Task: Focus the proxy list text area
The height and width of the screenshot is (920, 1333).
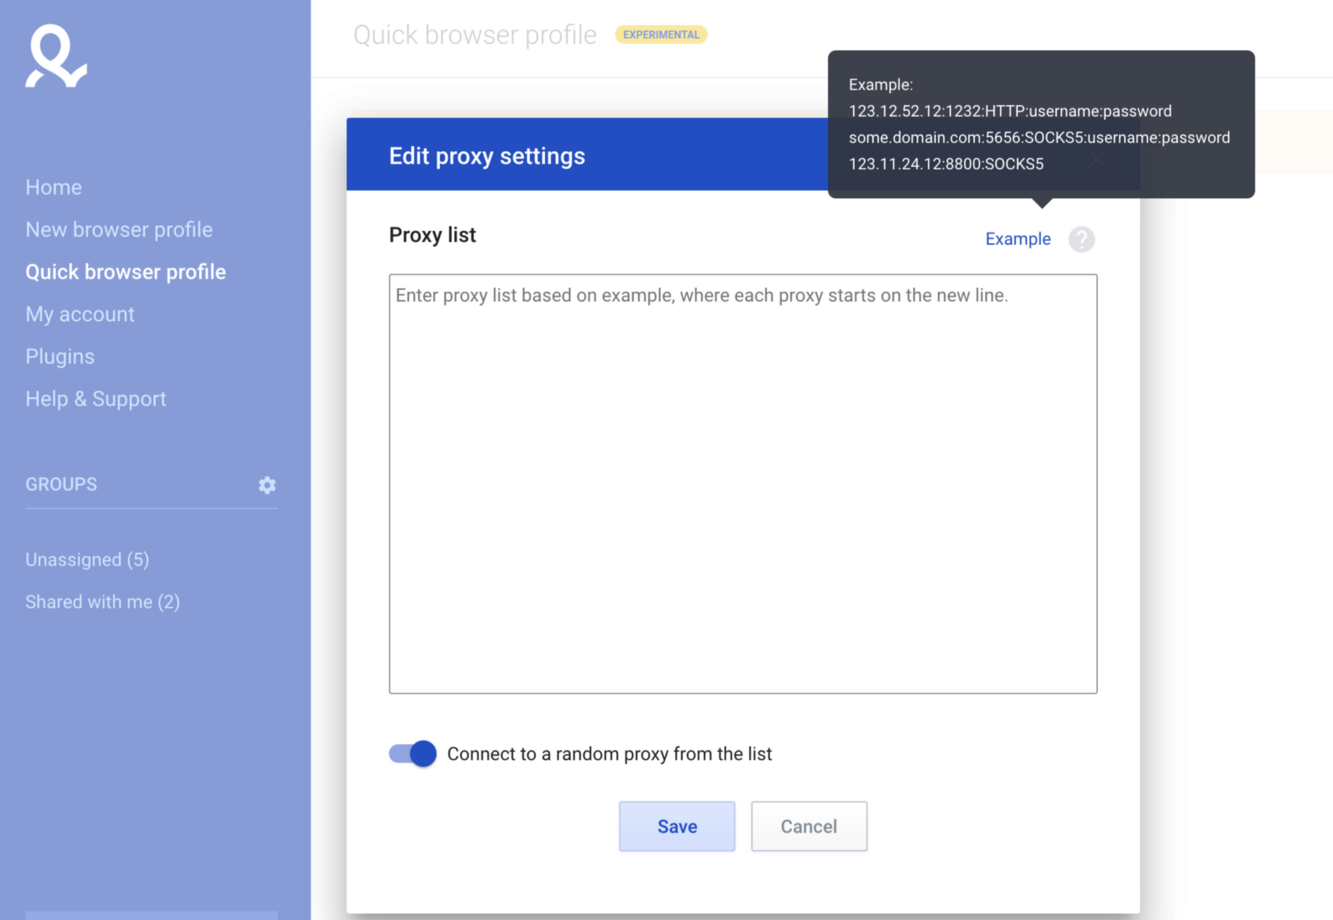Action: click(743, 484)
